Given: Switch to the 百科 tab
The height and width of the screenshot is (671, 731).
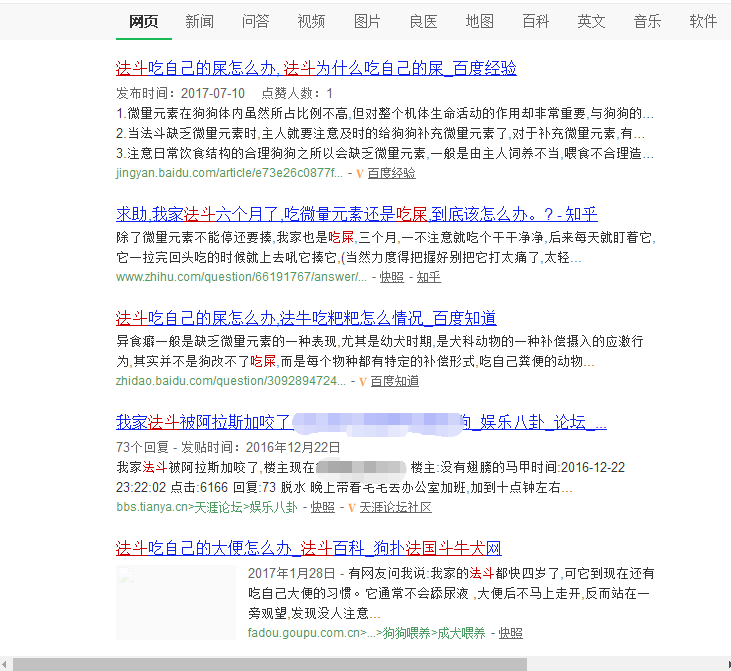Looking at the screenshot, I should tap(535, 21).
